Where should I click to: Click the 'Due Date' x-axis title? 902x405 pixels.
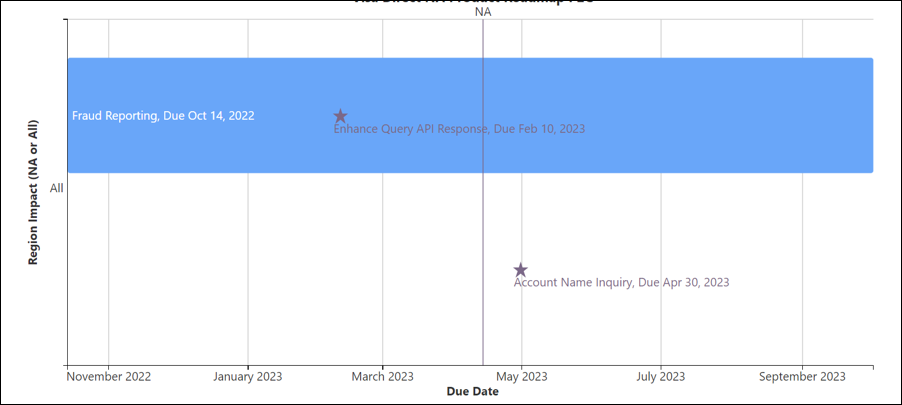pos(472,392)
